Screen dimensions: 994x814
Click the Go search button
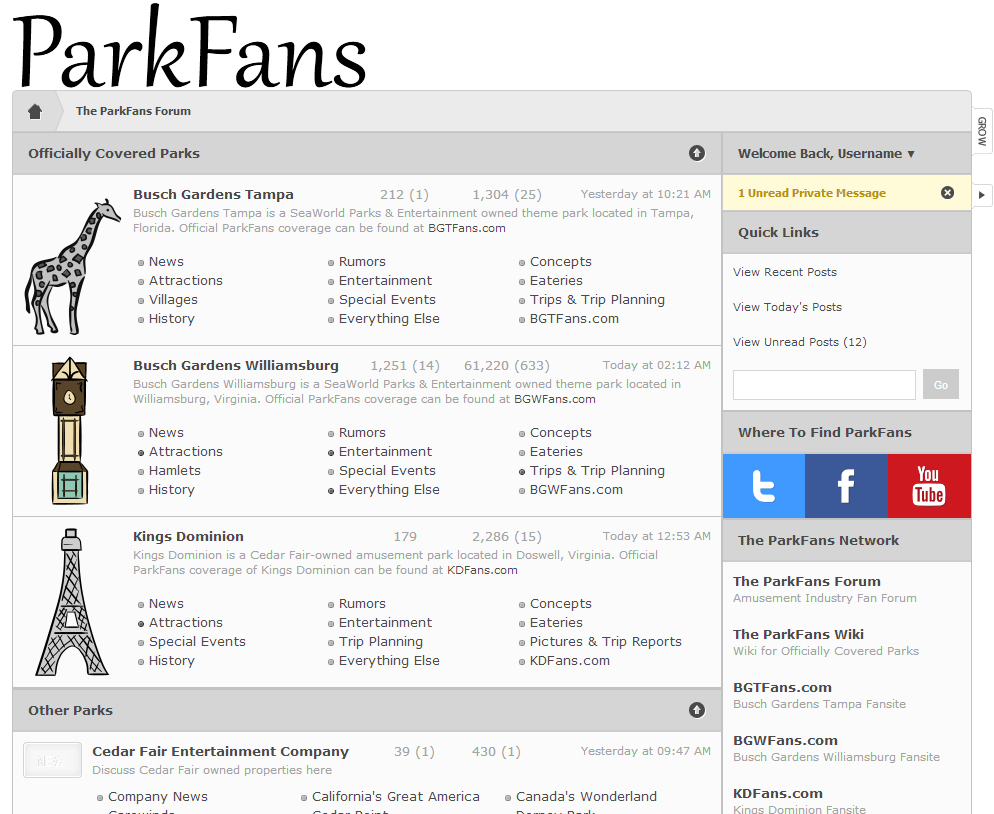pyautogui.click(x=940, y=385)
